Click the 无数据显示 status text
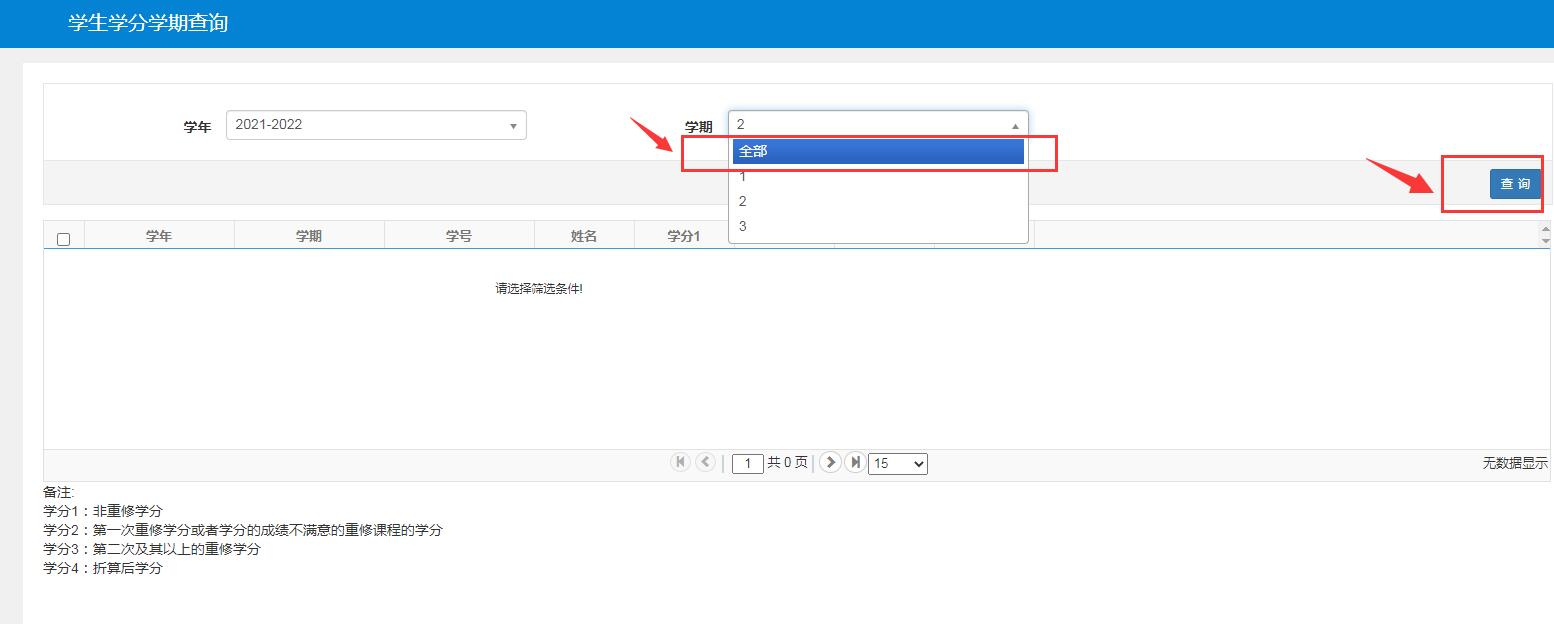The image size is (1554, 624). (x=1515, y=463)
